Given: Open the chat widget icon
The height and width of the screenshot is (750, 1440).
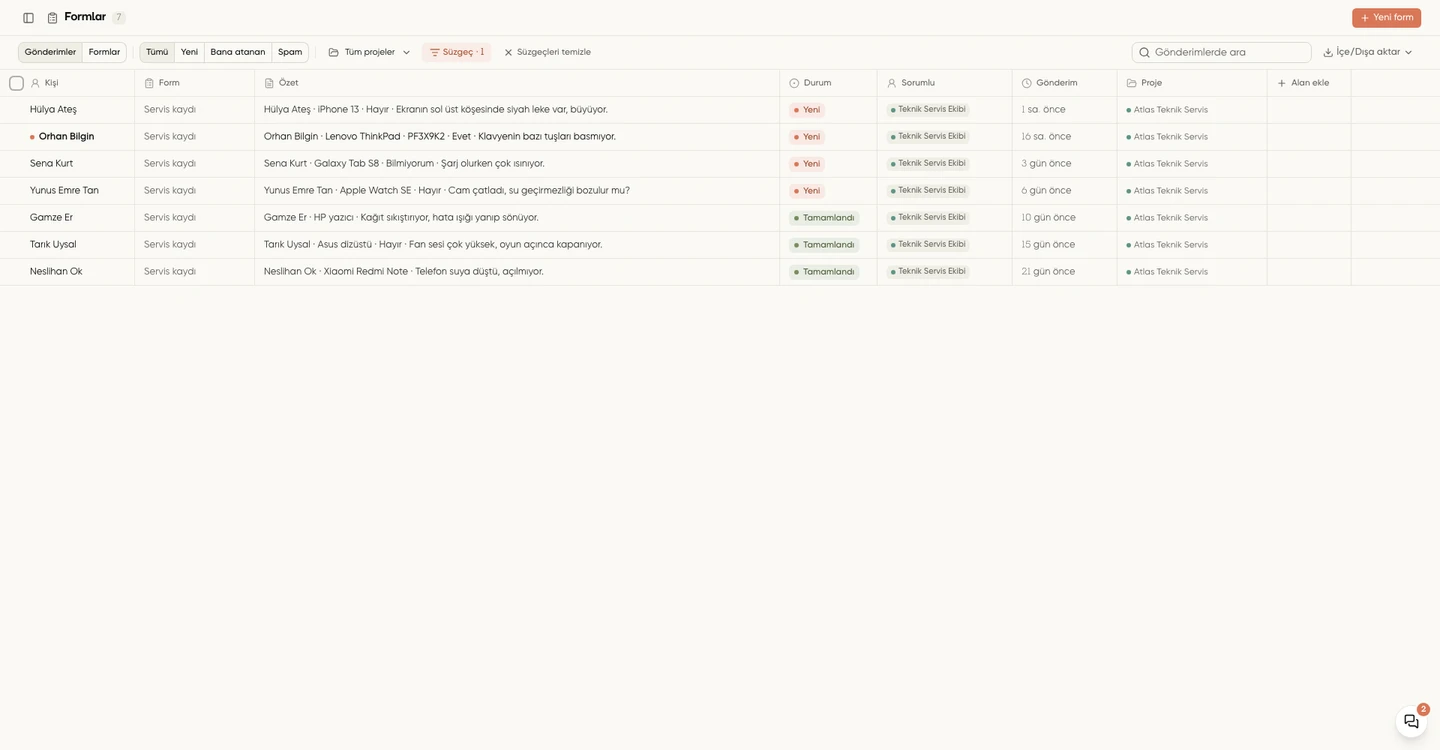Looking at the screenshot, I should (1411, 722).
